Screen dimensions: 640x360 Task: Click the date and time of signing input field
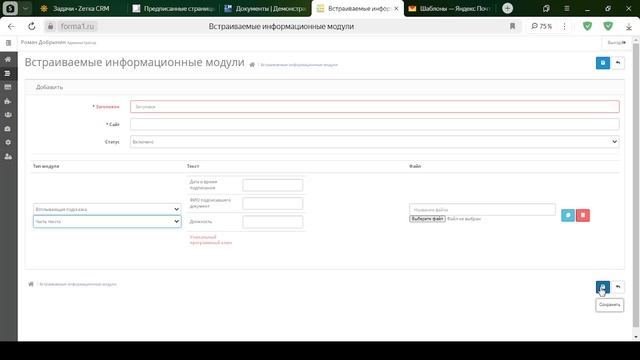click(273, 185)
